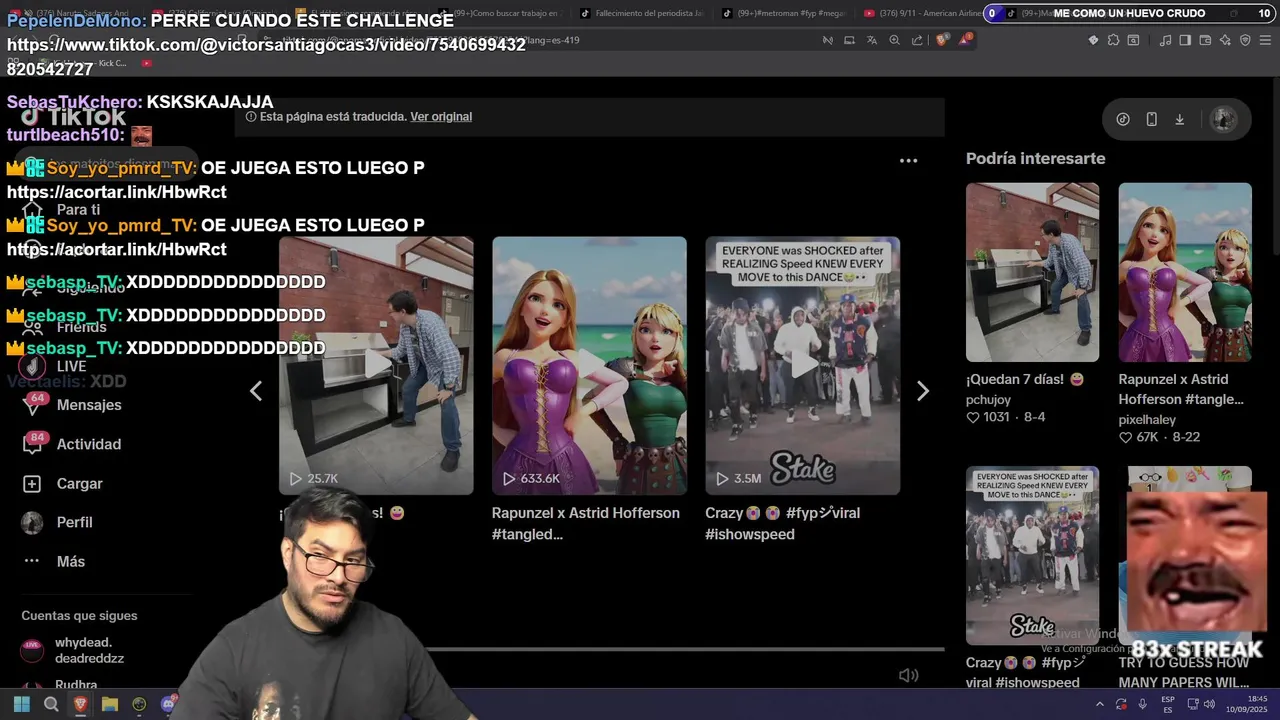Open ¡Quedan 7 días! recommended thumbnail

point(1032,272)
